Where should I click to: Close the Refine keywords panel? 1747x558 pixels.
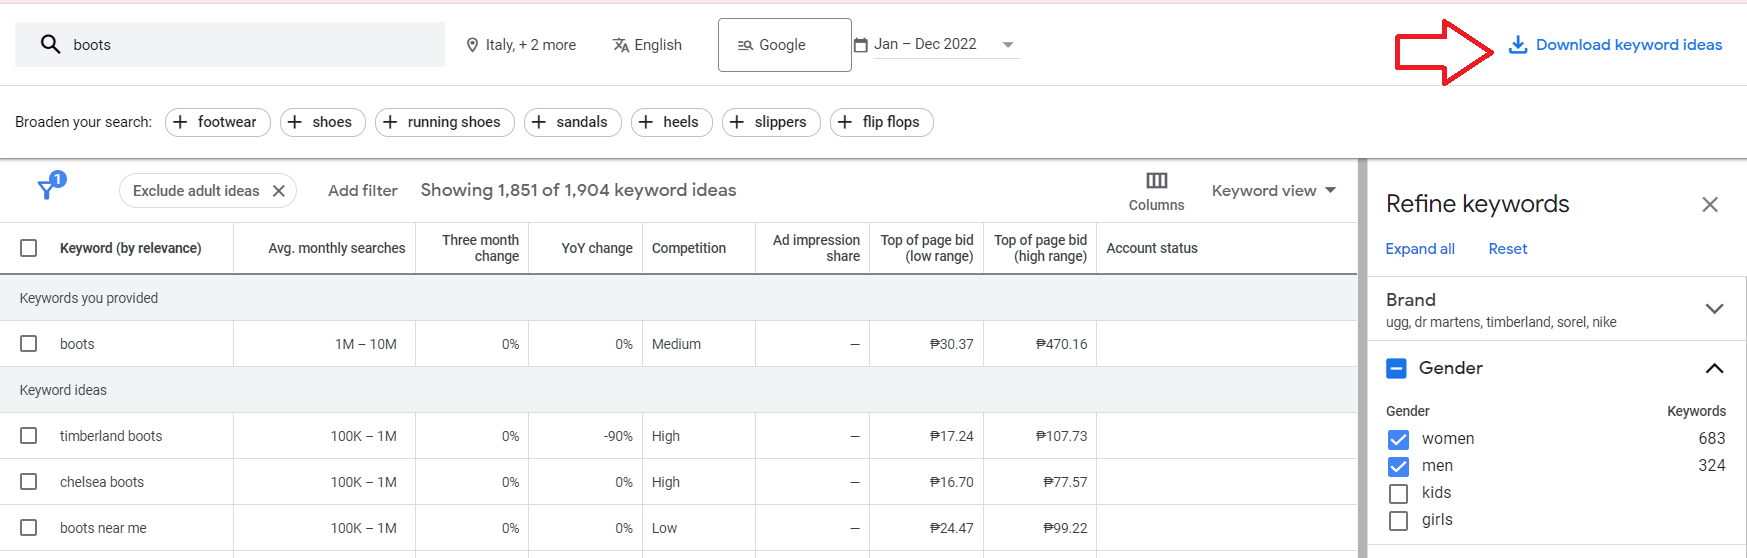tap(1710, 204)
